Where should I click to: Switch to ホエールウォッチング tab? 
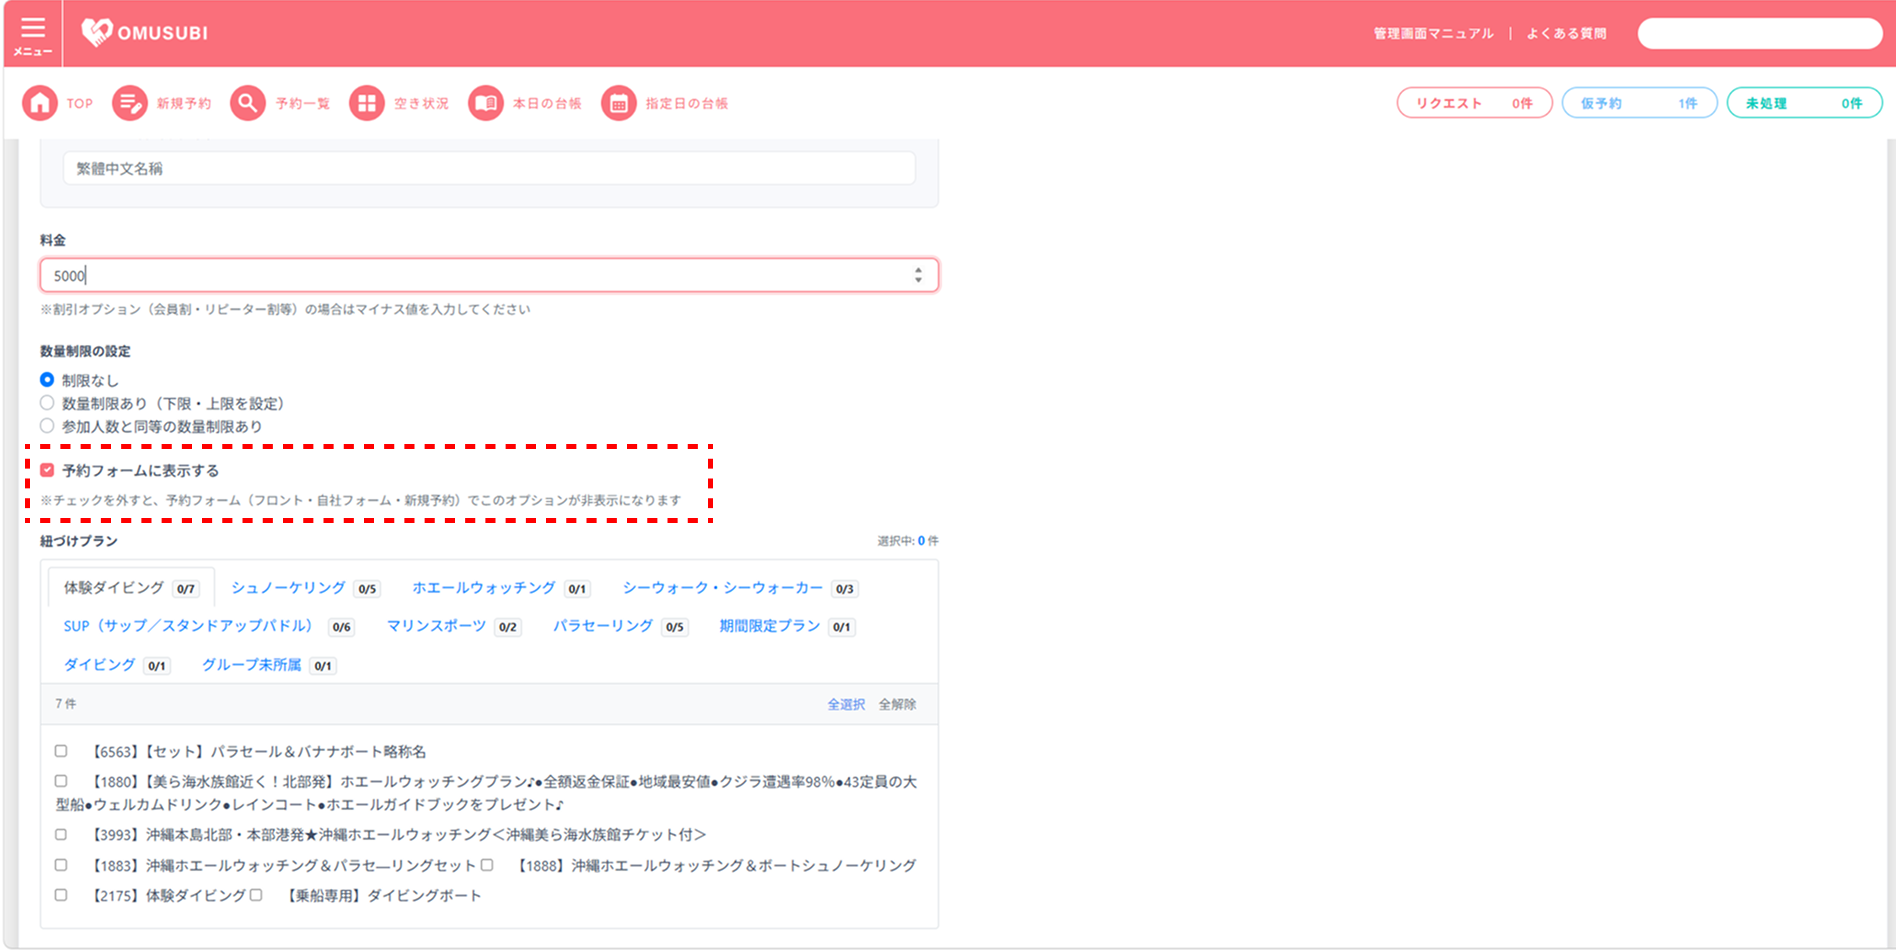click(501, 588)
